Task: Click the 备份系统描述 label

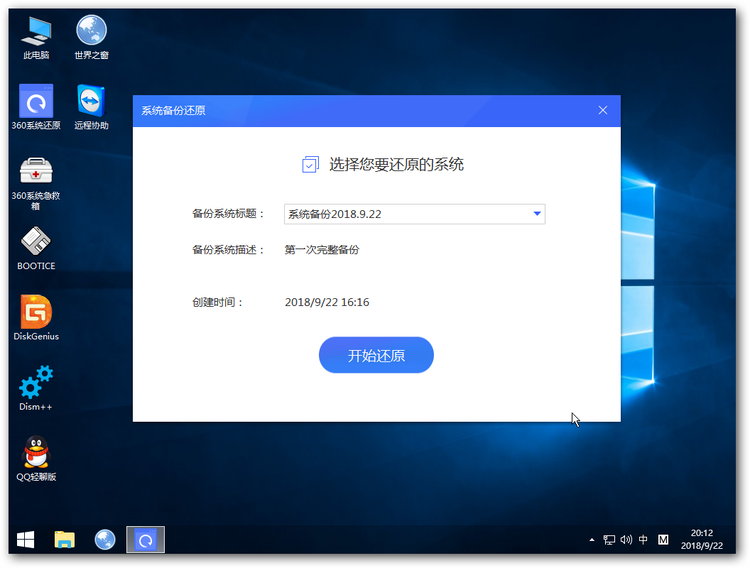Action: pyautogui.click(x=228, y=250)
